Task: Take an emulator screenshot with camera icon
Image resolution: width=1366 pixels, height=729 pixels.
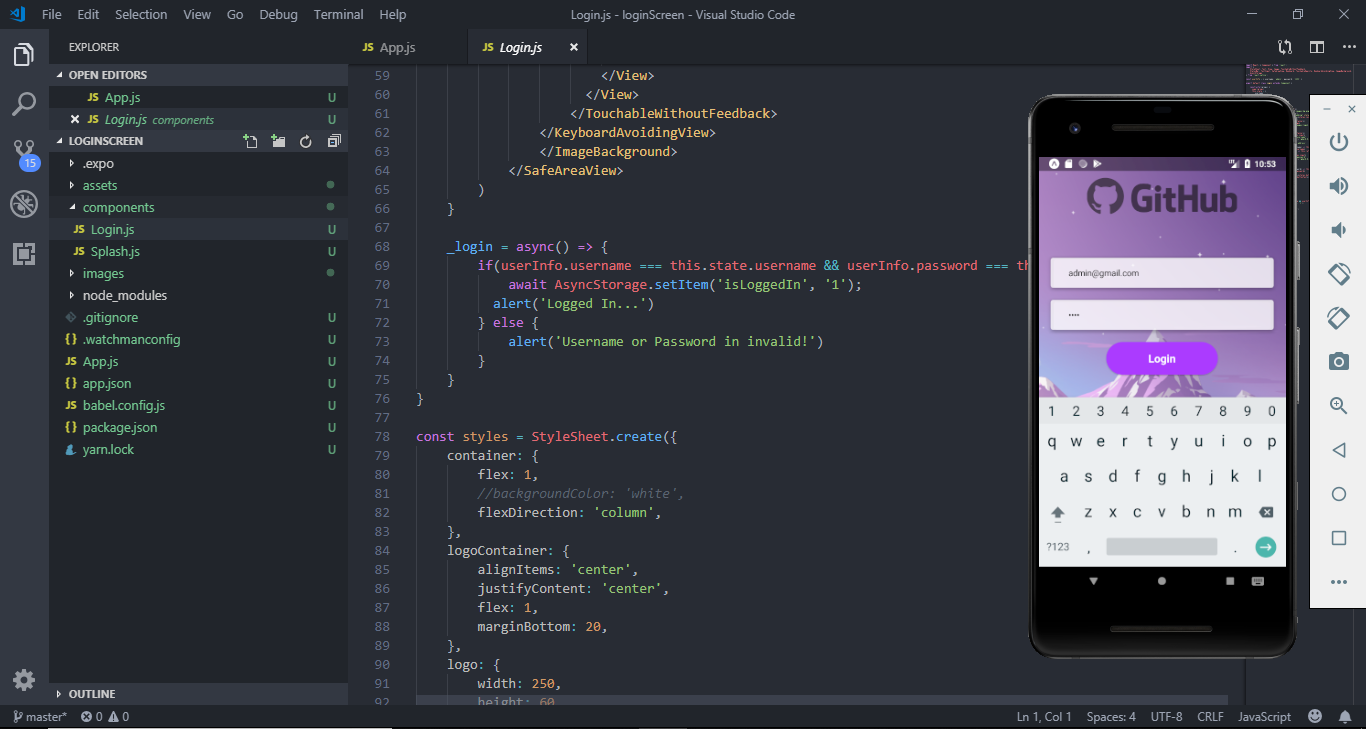Action: (1338, 361)
